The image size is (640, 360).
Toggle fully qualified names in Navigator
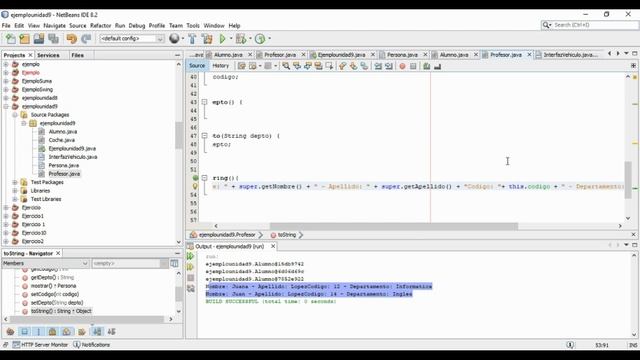[x=82, y=331]
